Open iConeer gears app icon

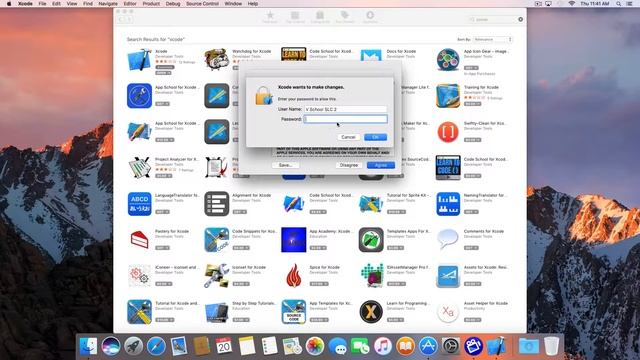tap(139, 276)
